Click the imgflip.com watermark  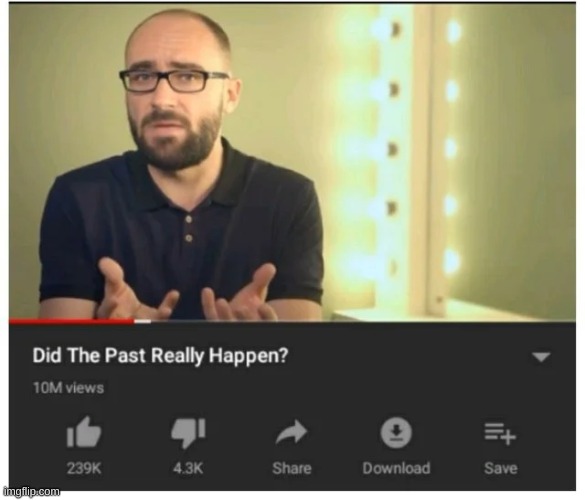pos(31,492)
